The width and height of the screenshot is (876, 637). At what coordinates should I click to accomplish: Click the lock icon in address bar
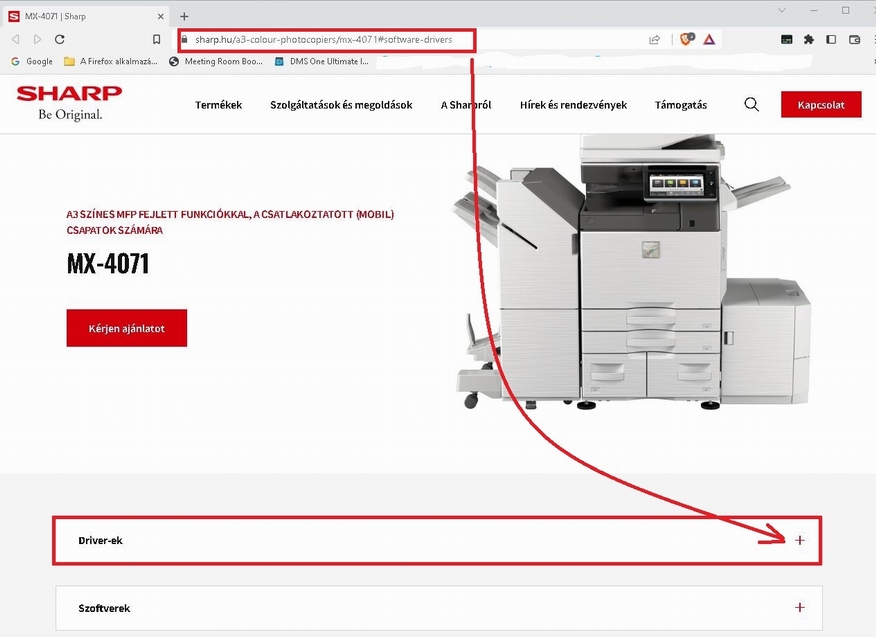(x=184, y=39)
